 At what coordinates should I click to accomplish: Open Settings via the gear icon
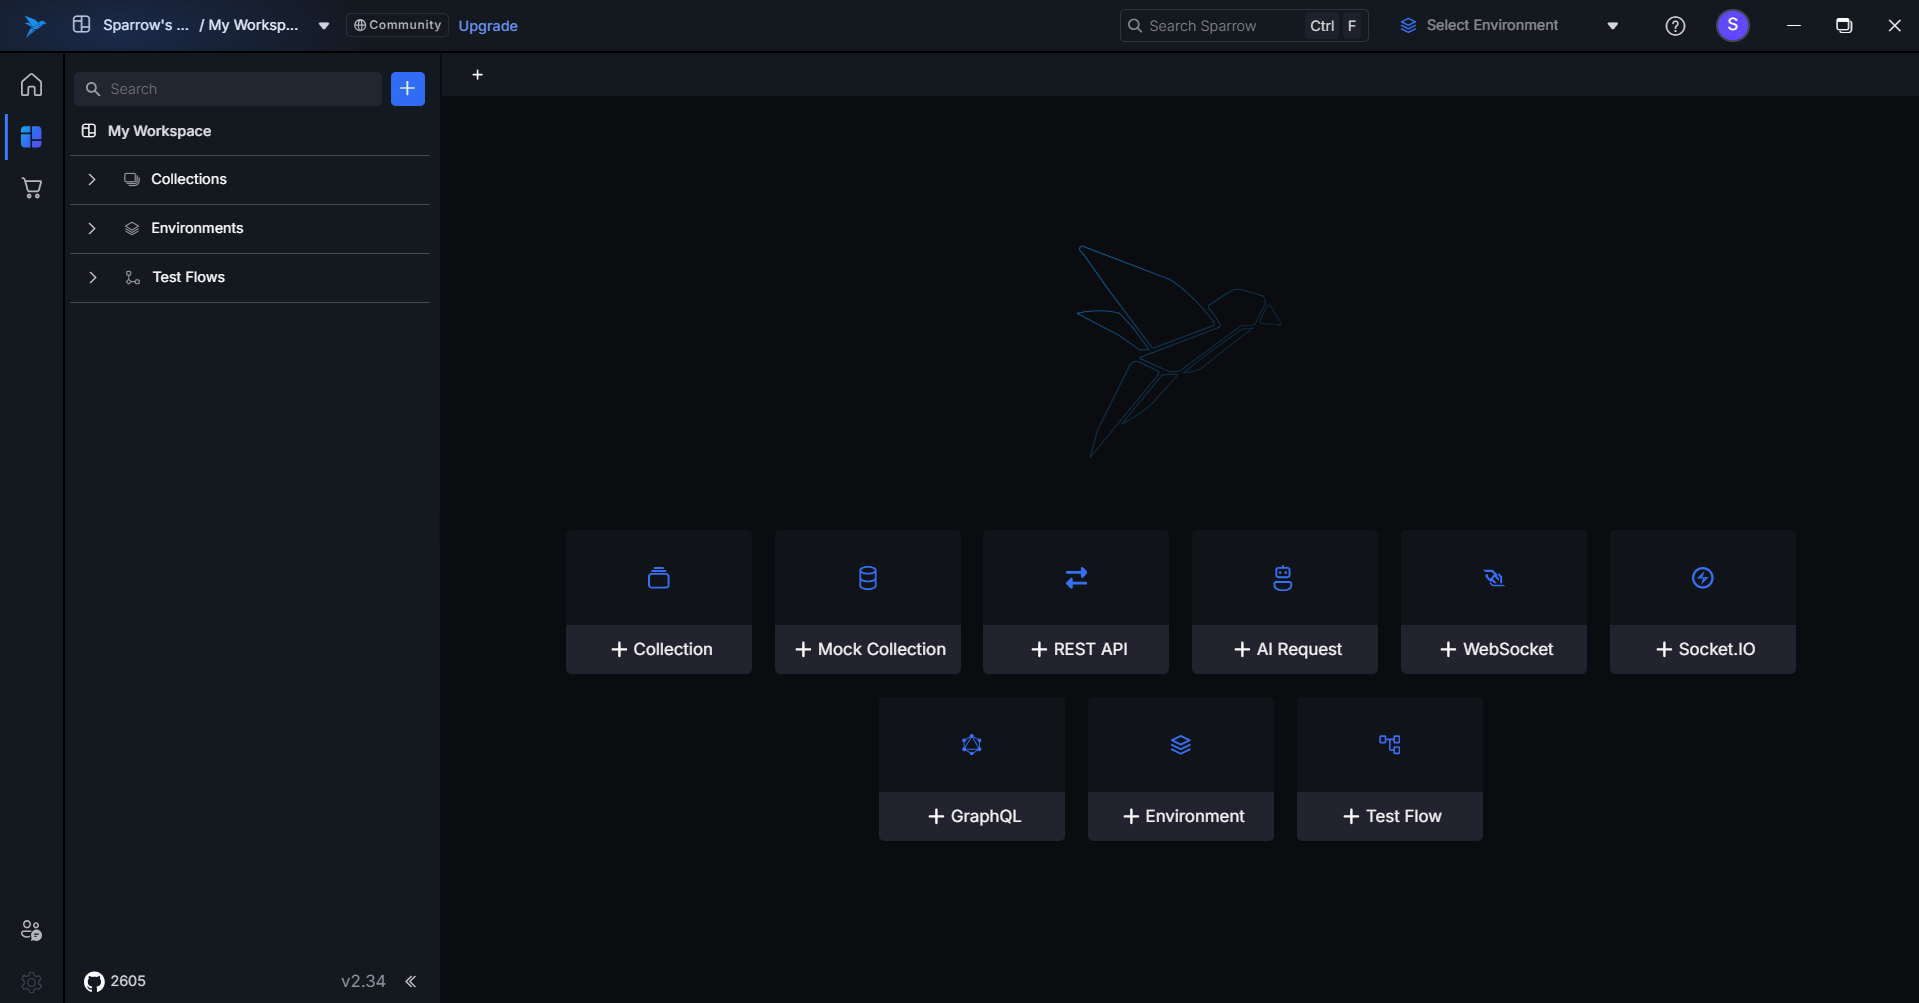(31, 982)
